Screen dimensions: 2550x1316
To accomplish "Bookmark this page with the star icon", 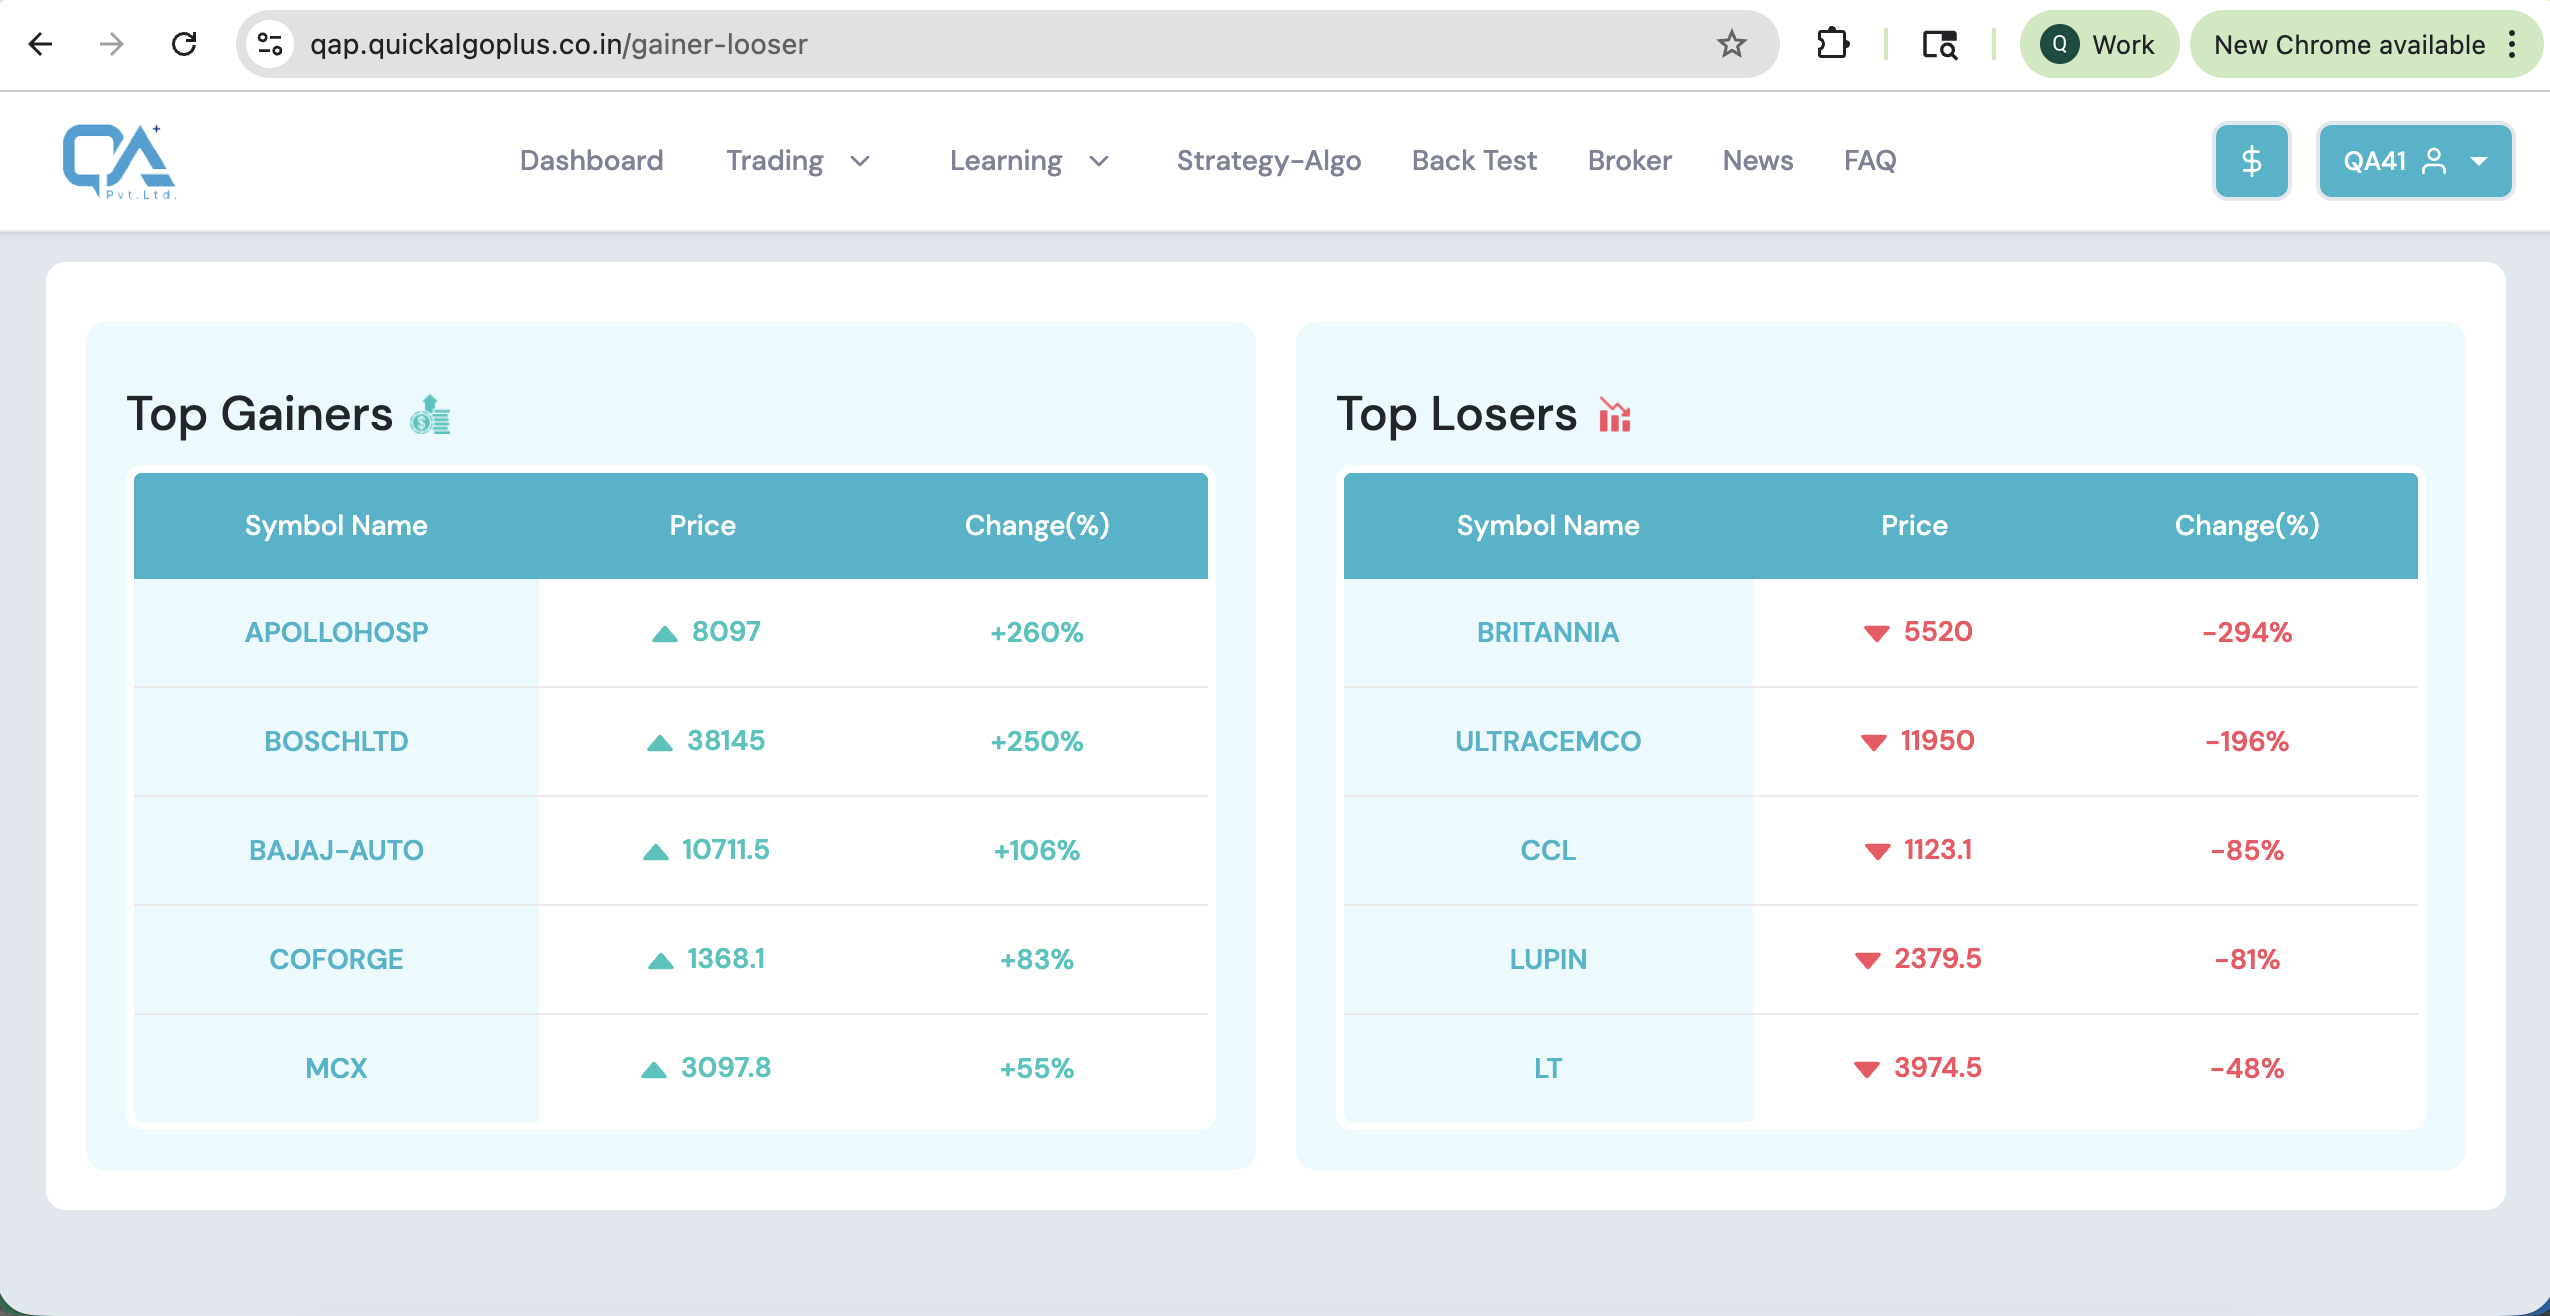I will click(1731, 44).
